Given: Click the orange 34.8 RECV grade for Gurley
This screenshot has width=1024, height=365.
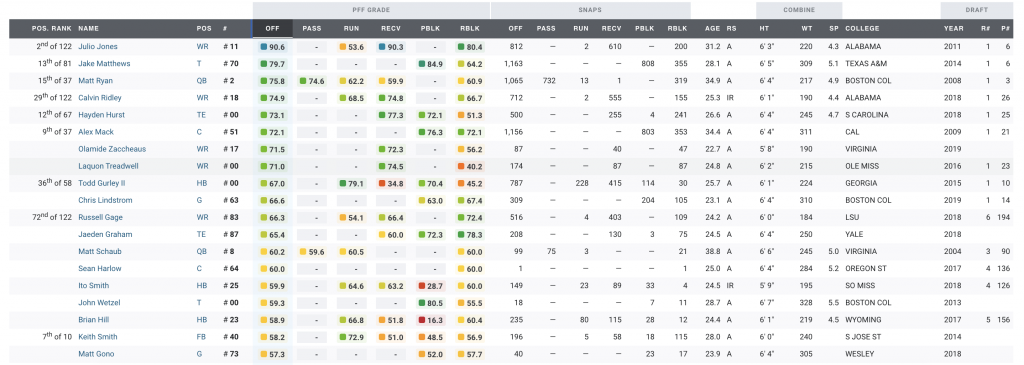Looking at the screenshot, I should (x=391, y=183).
